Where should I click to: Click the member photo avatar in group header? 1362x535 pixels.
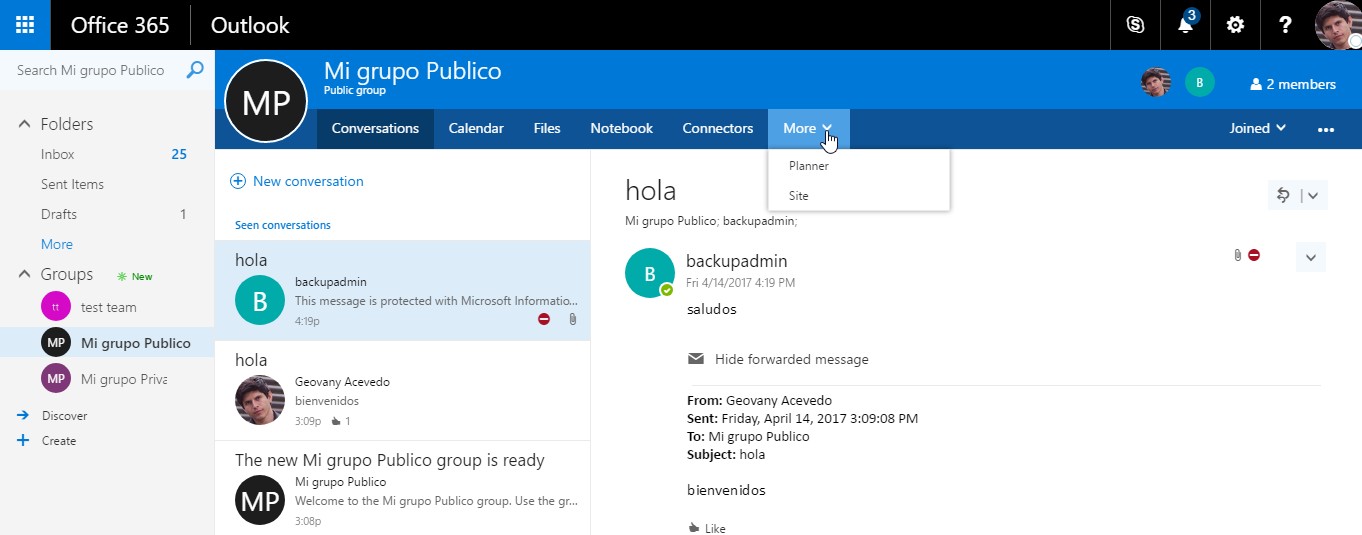pyautogui.click(x=1156, y=83)
